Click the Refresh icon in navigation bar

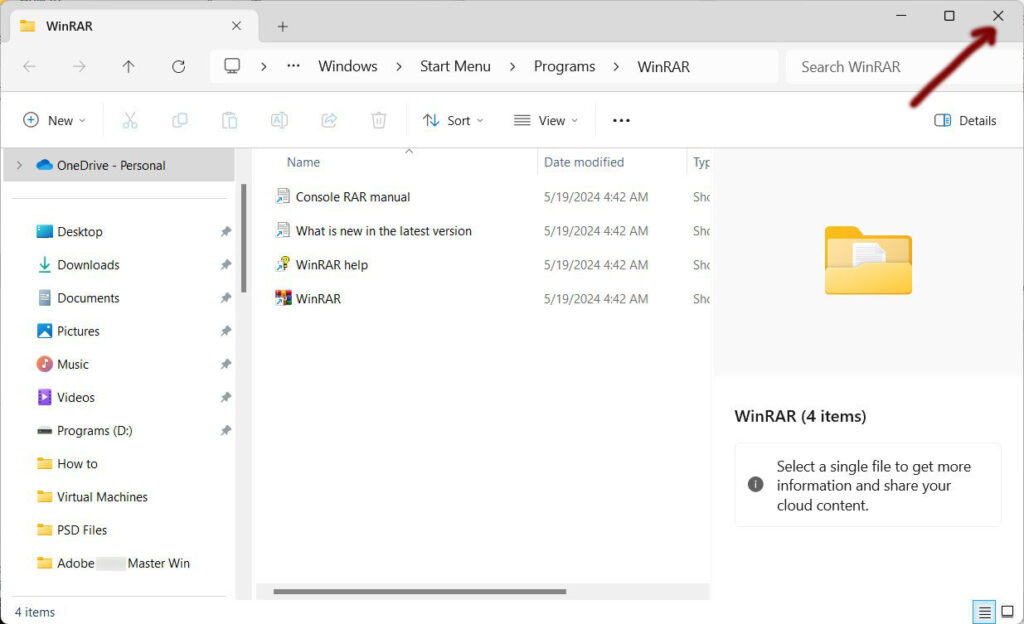(178, 67)
